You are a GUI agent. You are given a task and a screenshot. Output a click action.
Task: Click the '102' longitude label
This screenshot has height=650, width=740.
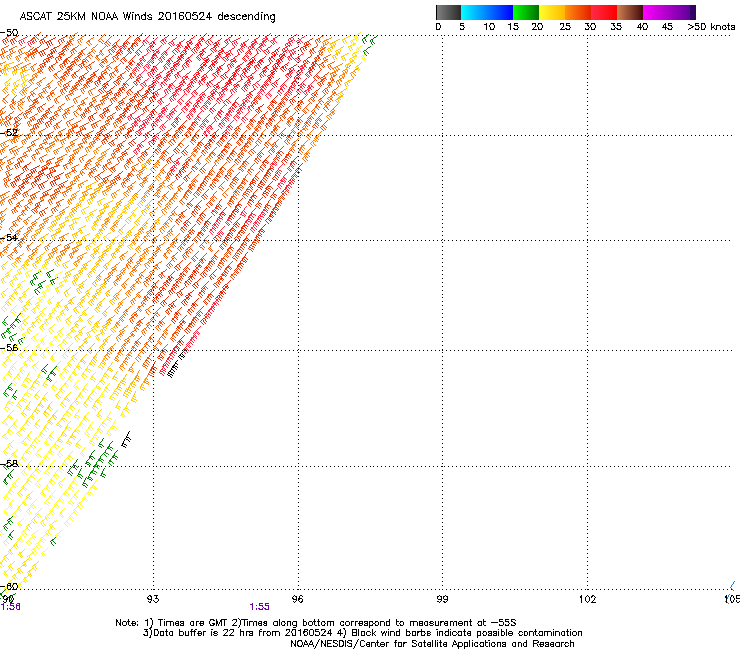point(587,599)
